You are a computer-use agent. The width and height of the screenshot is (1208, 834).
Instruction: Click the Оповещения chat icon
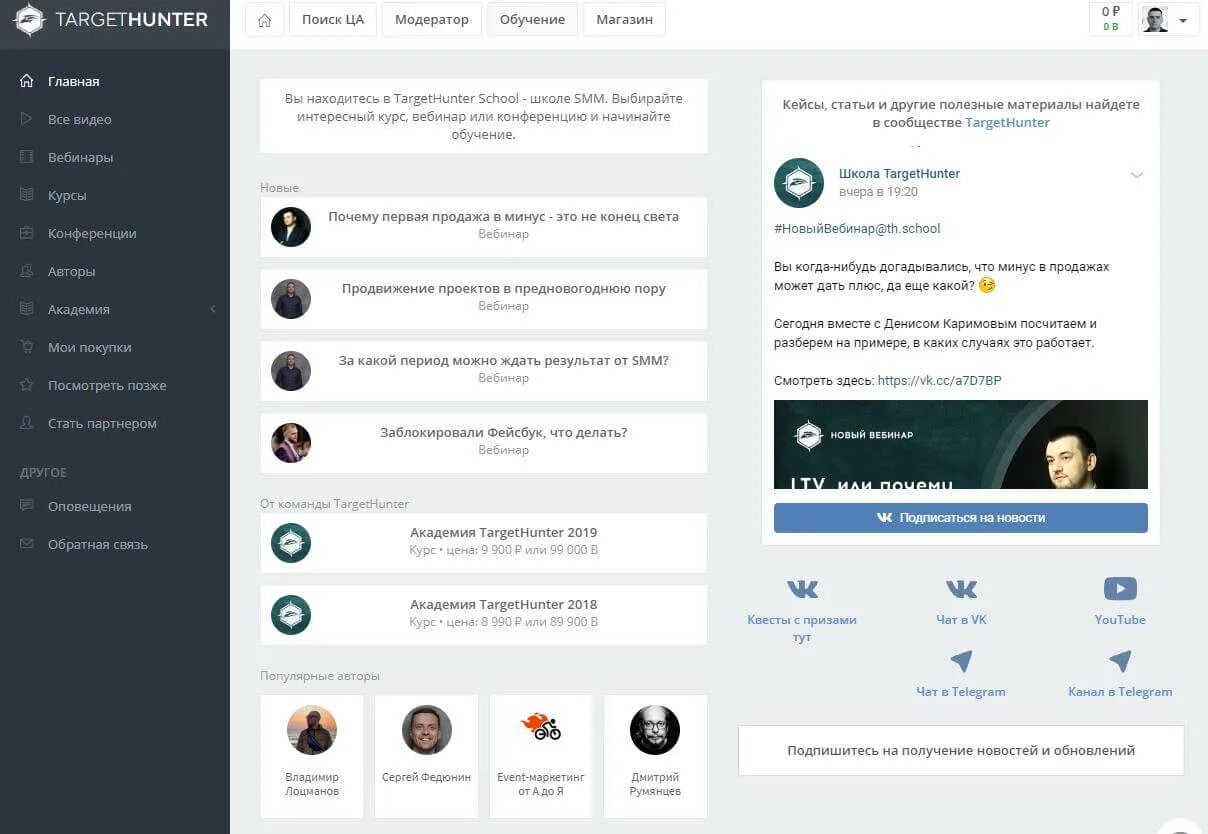coord(27,506)
